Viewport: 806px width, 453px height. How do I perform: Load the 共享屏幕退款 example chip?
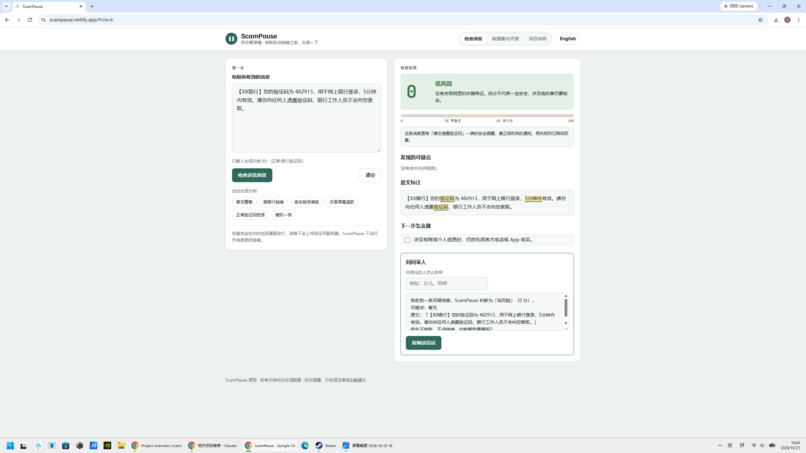pyautogui.click(x=342, y=202)
